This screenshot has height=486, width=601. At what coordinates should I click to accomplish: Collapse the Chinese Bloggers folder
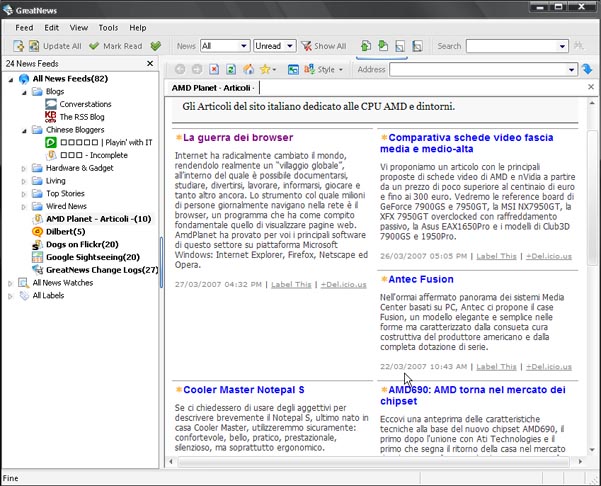coord(24,131)
